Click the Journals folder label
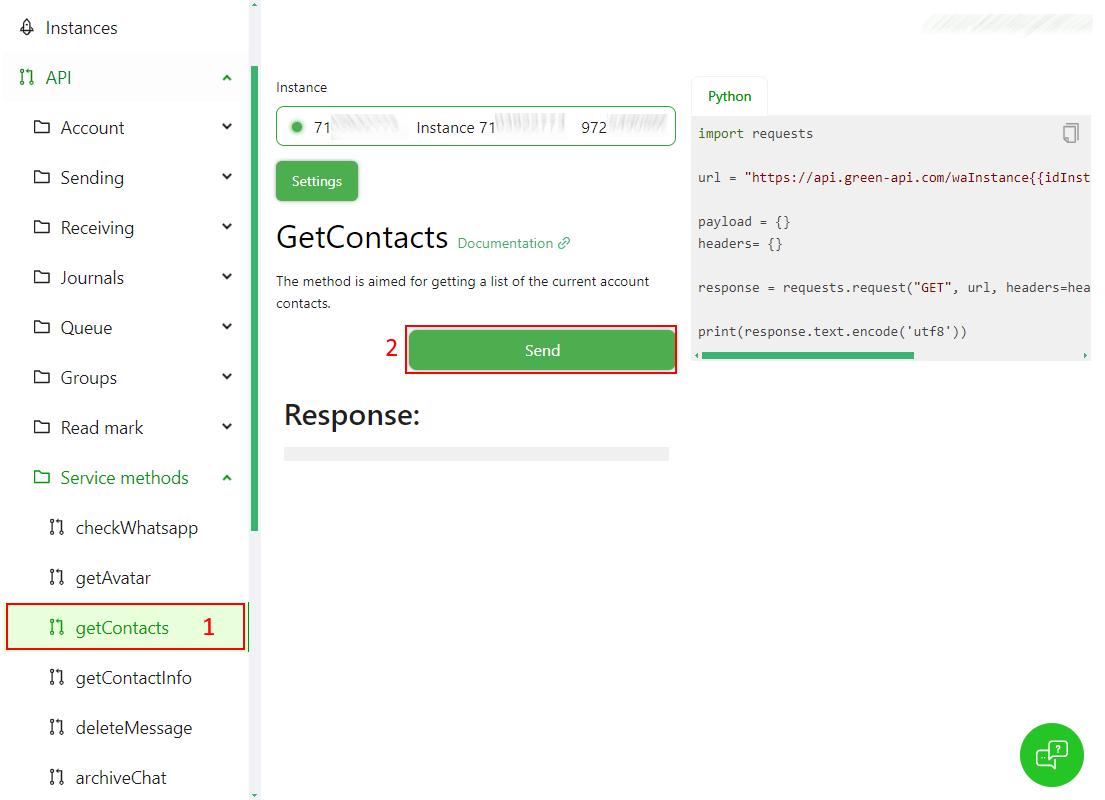1105x800 pixels. pyautogui.click(x=92, y=278)
